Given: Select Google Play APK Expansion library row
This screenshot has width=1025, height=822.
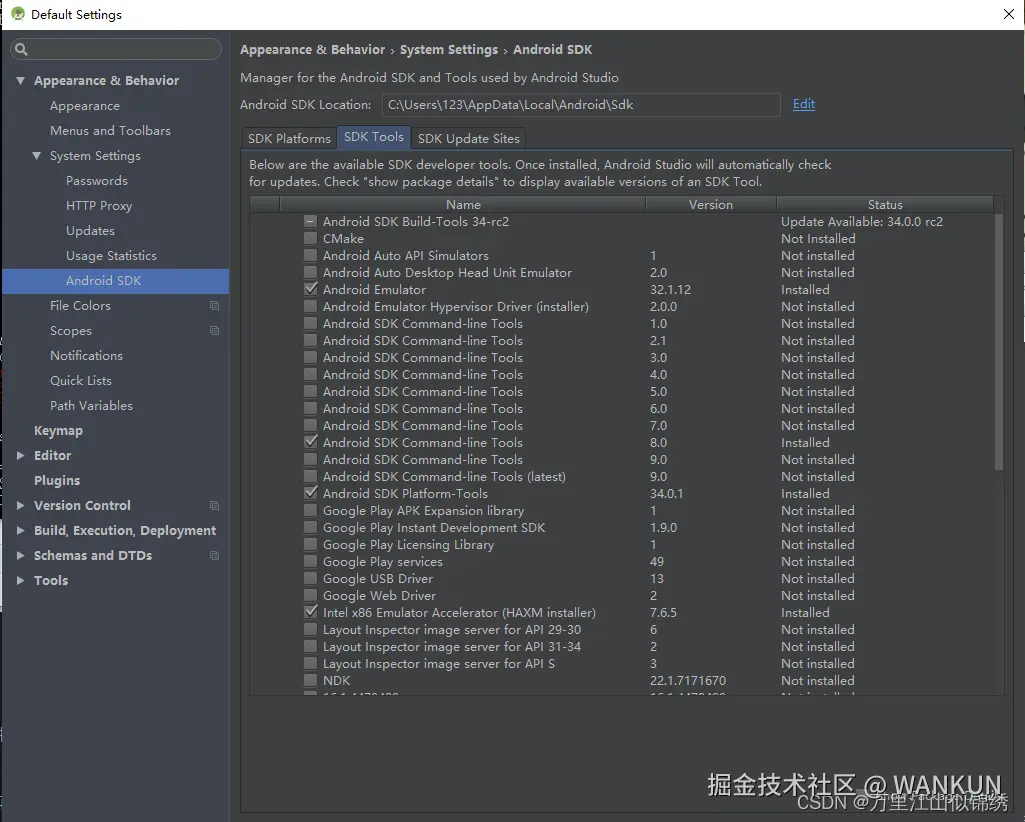Looking at the screenshot, I should click(x=622, y=510).
